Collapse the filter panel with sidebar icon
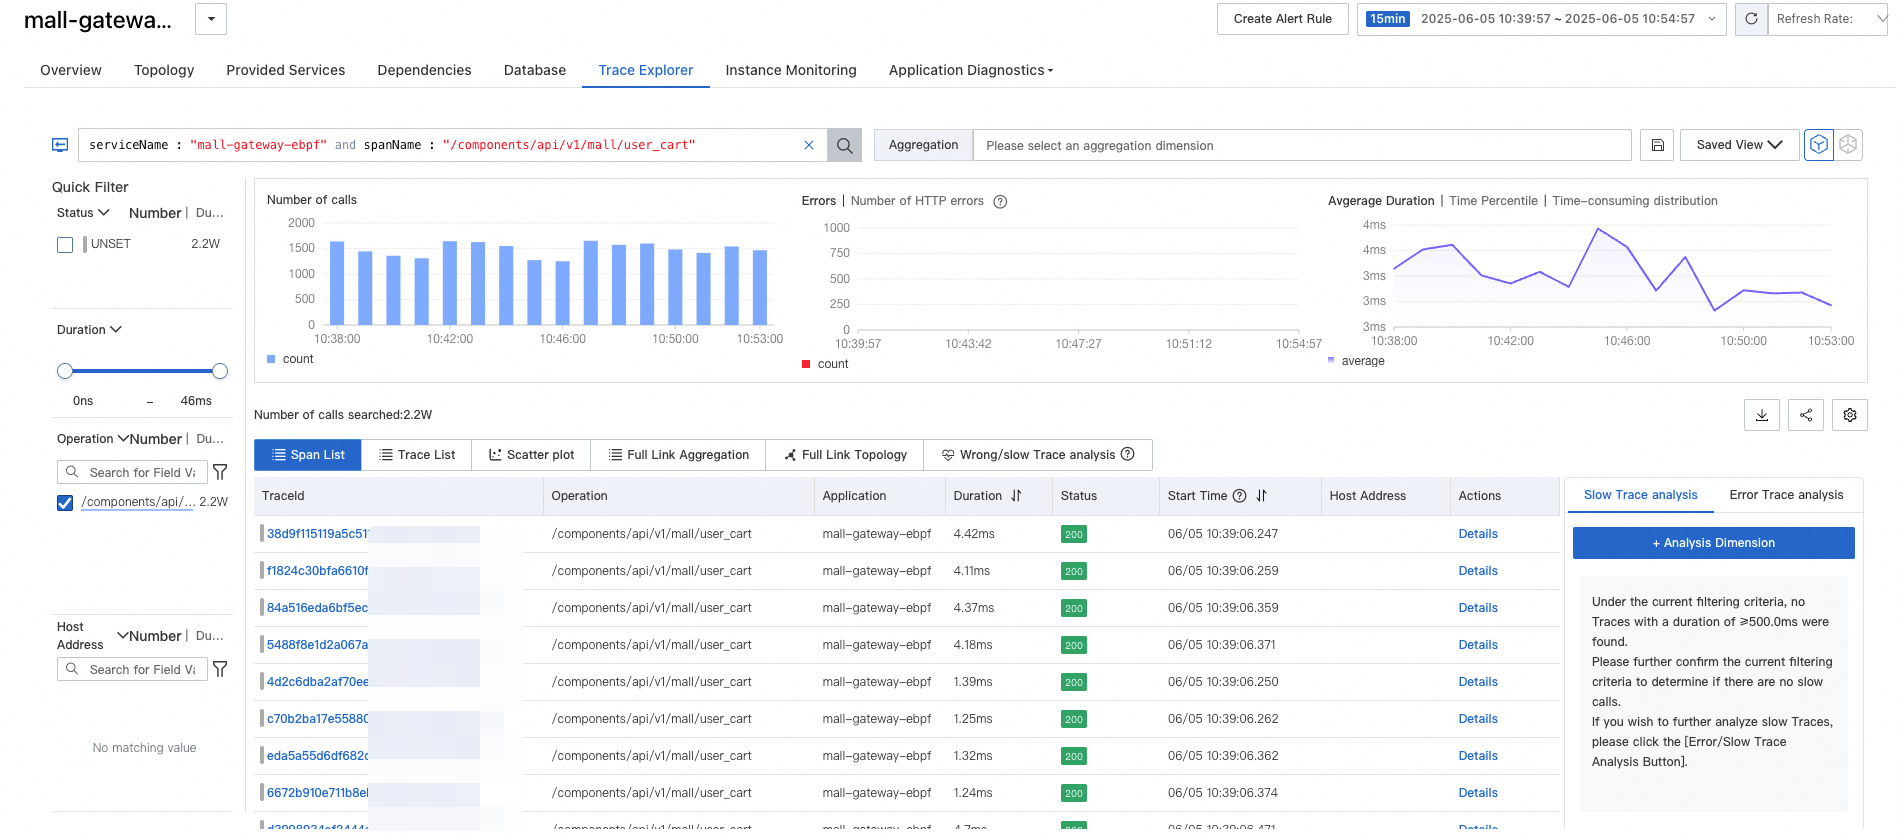The height and width of the screenshot is (838, 1899). (60, 146)
